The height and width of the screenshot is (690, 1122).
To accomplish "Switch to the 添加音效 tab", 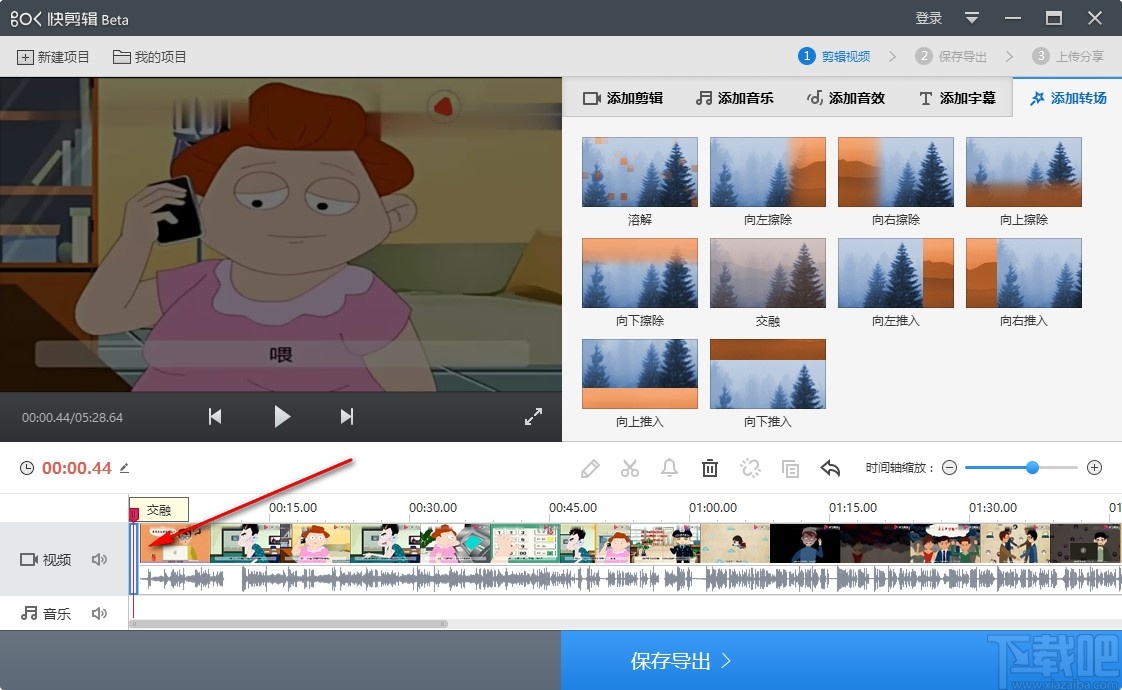I will (x=846, y=98).
